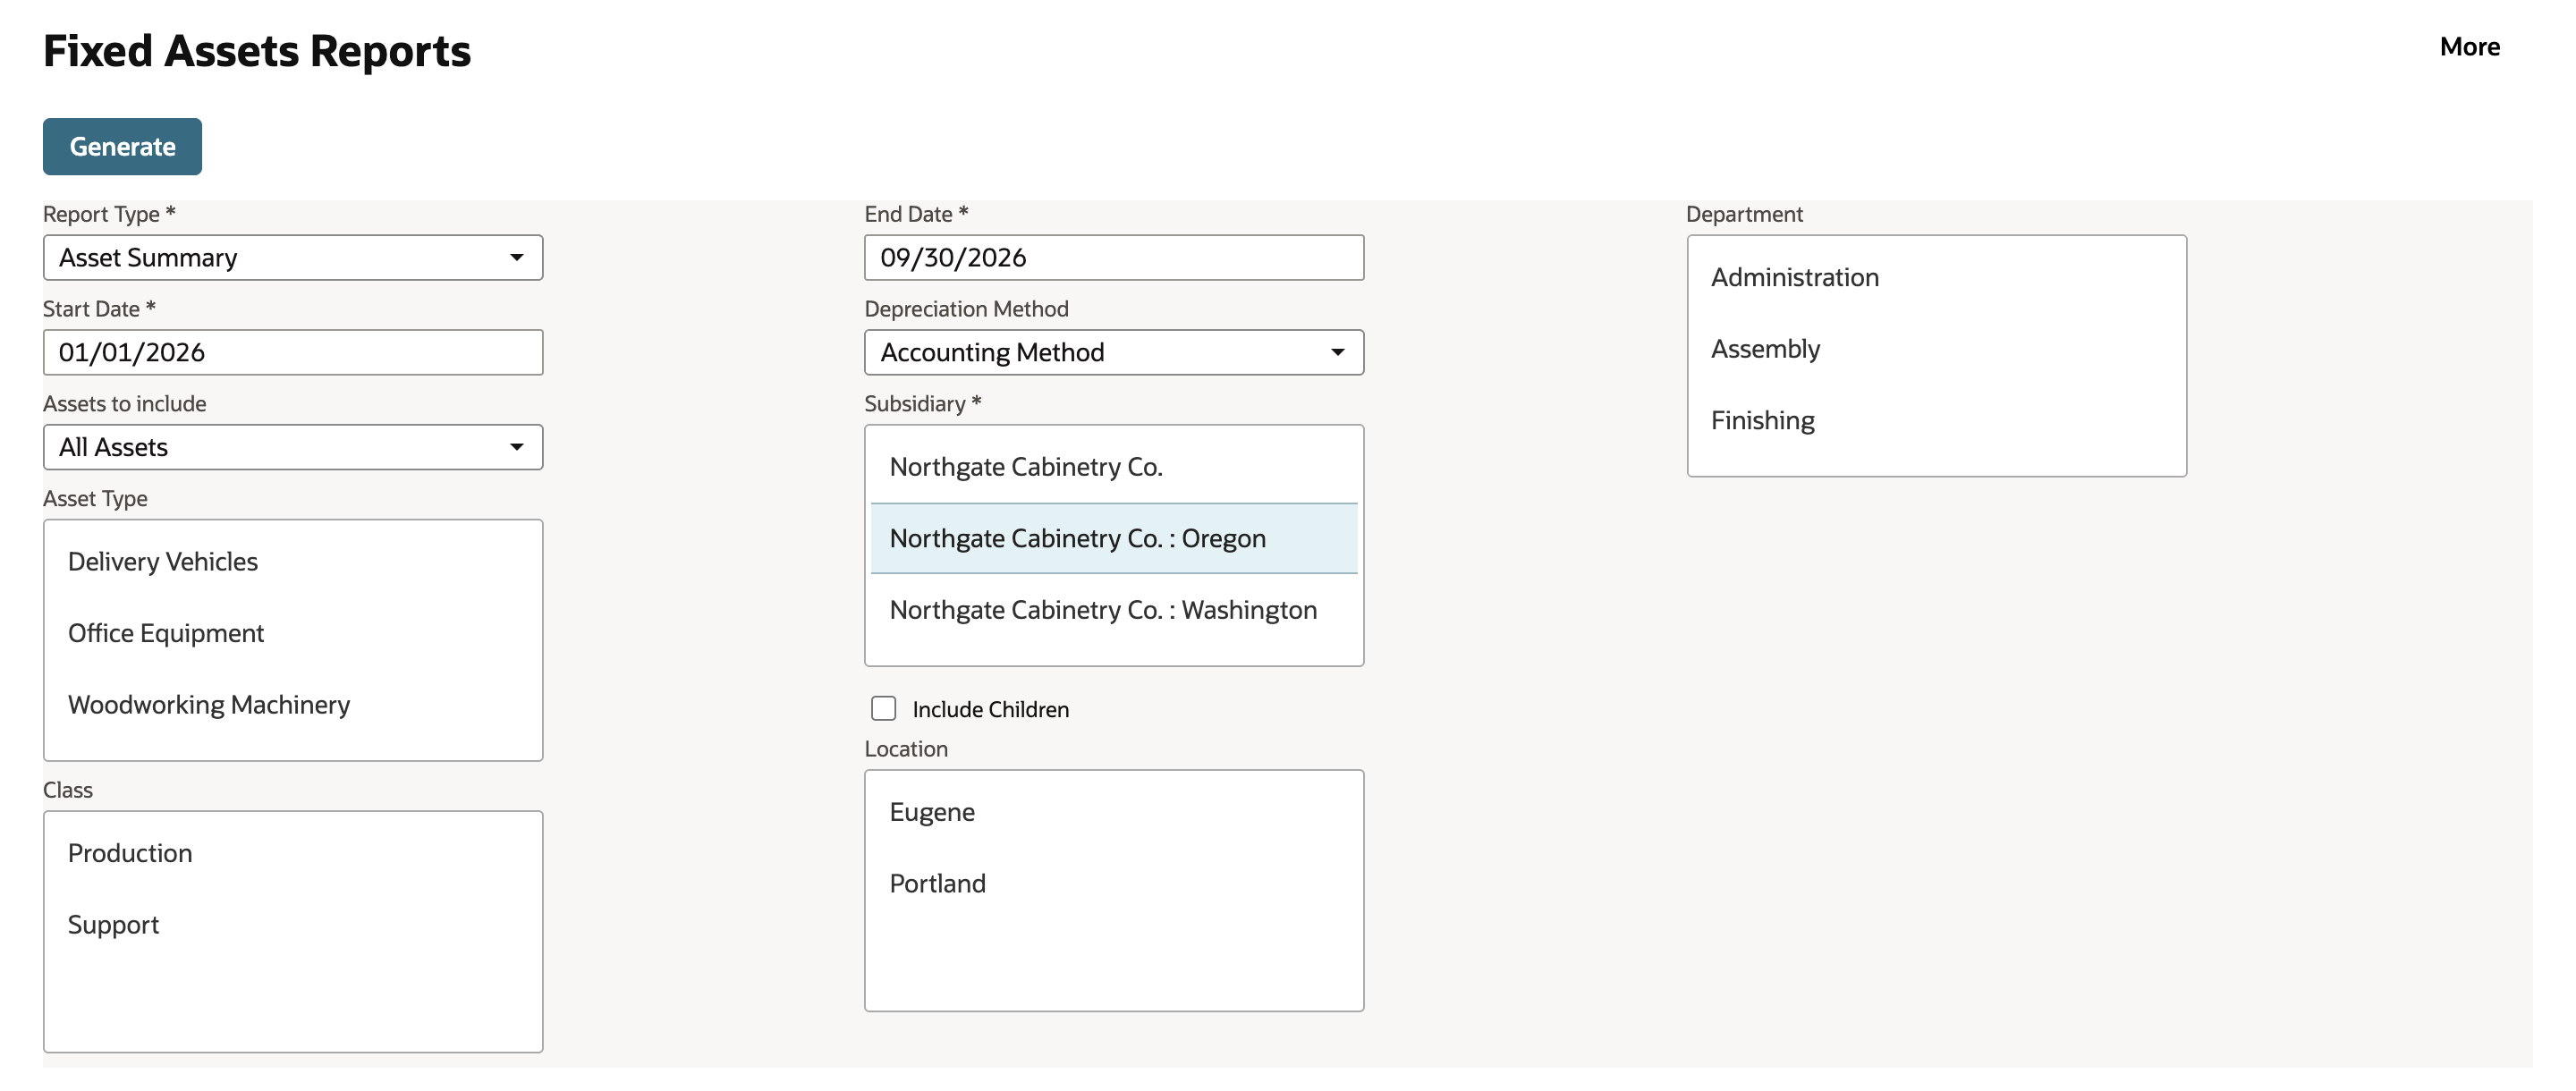Image resolution: width=2576 pixels, height=1091 pixels.
Task: Select the Assembly department
Action: 1936,349
